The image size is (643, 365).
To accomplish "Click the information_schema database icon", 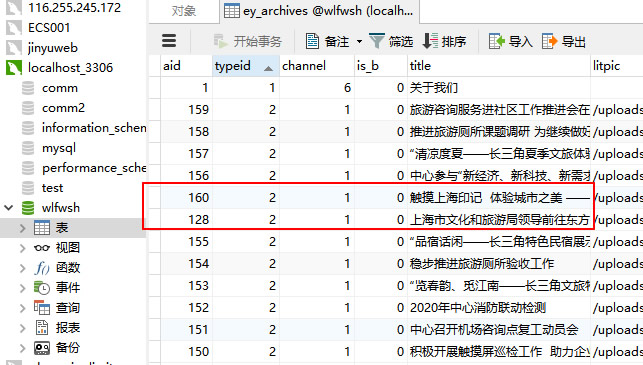I will pyautogui.click(x=28, y=128).
